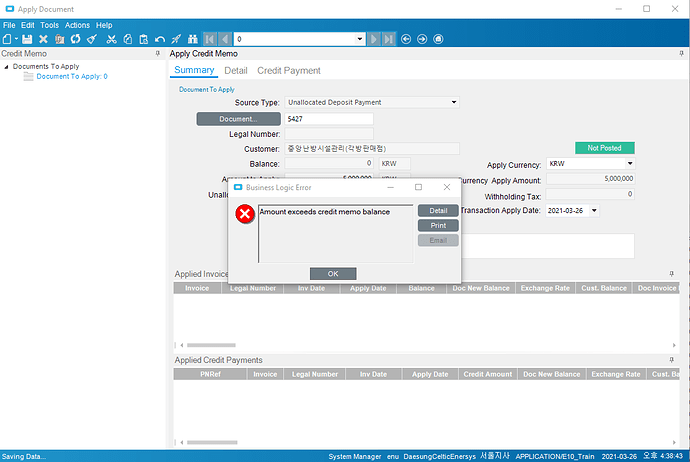Go to first record navigation icon

coord(210,39)
